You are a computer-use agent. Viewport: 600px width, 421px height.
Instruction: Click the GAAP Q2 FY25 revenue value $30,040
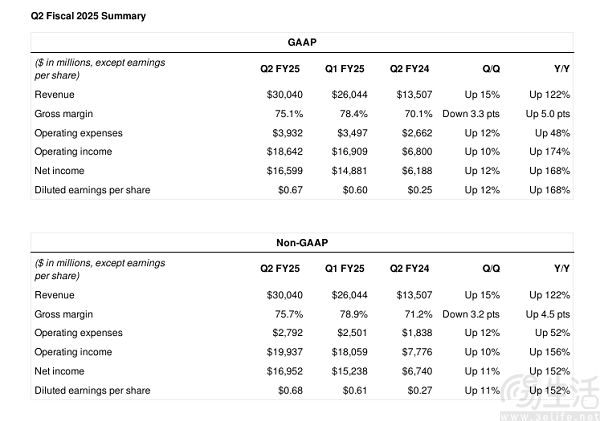click(285, 95)
